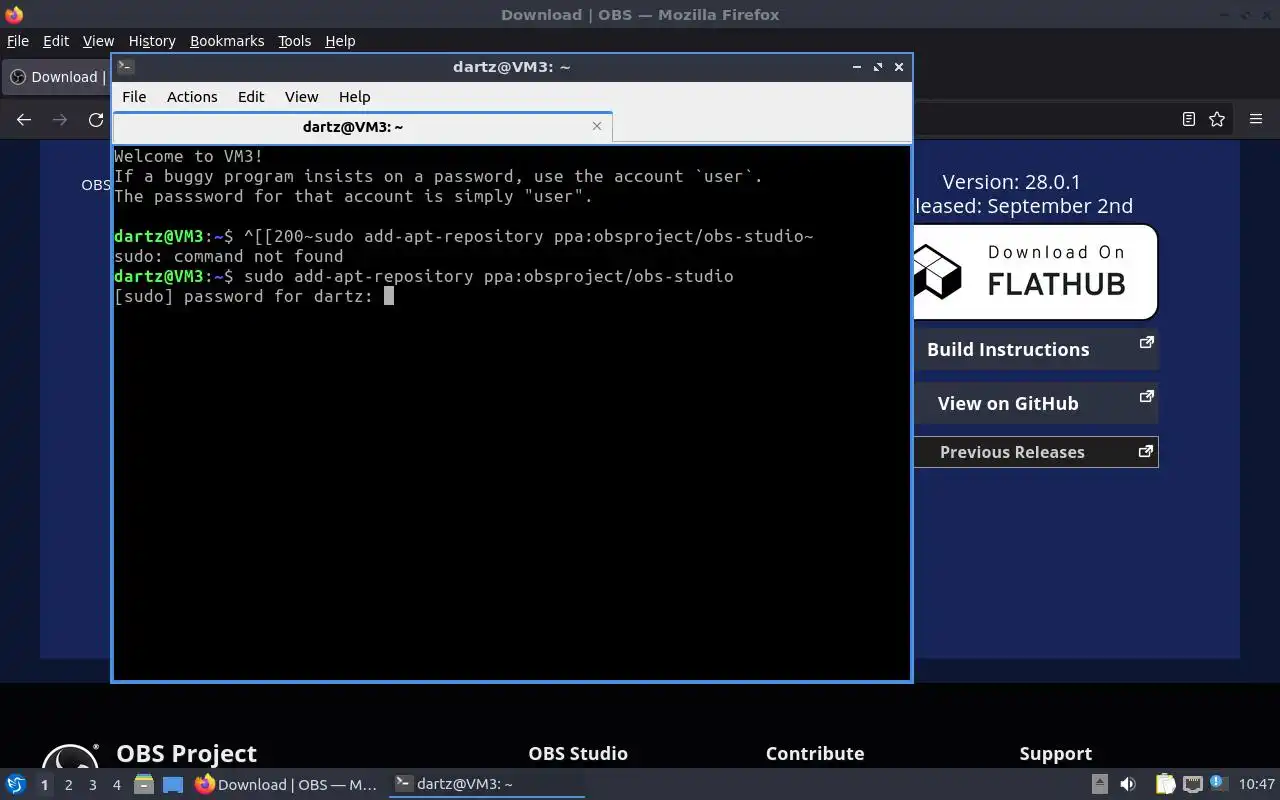The height and width of the screenshot is (800, 1280).
Task: Open Firefox's File menu
Action: tap(18, 41)
